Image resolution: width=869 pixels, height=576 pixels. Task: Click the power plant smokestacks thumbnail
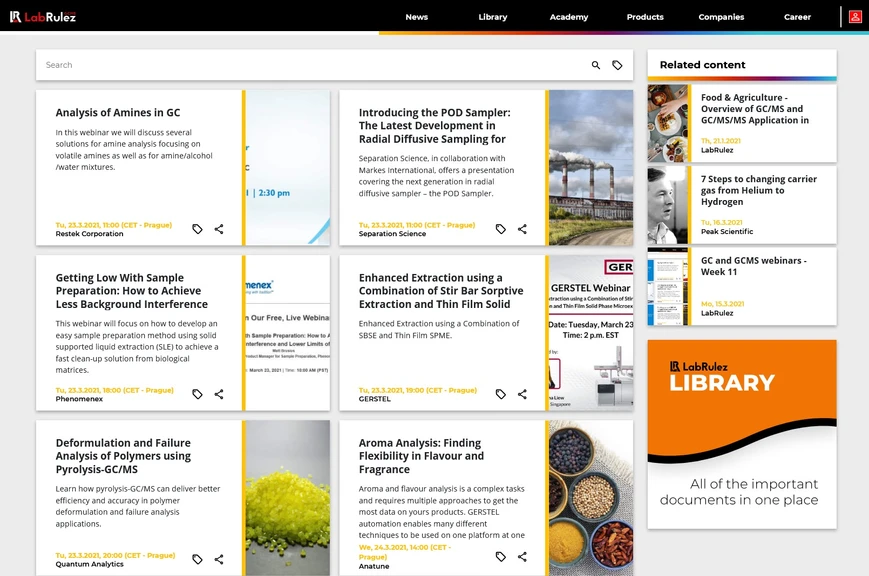pyautogui.click(x=591, y=168)
